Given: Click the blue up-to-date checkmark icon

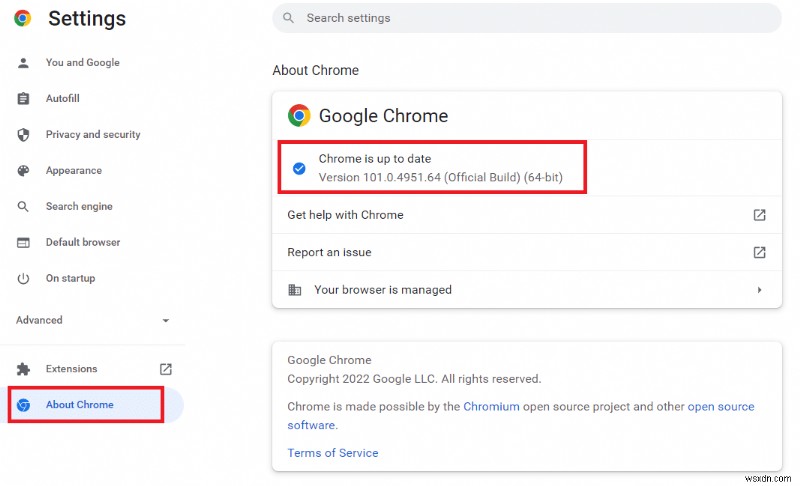Looking at the screenshot, I should [x=299, y=168].
